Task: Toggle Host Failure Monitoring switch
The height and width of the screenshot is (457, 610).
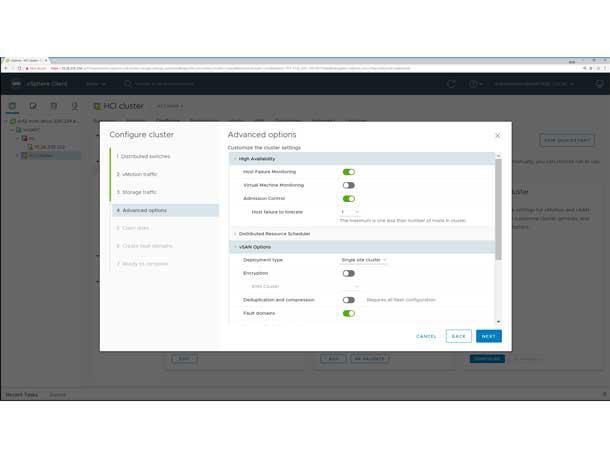Action: (x=349, y=172)
